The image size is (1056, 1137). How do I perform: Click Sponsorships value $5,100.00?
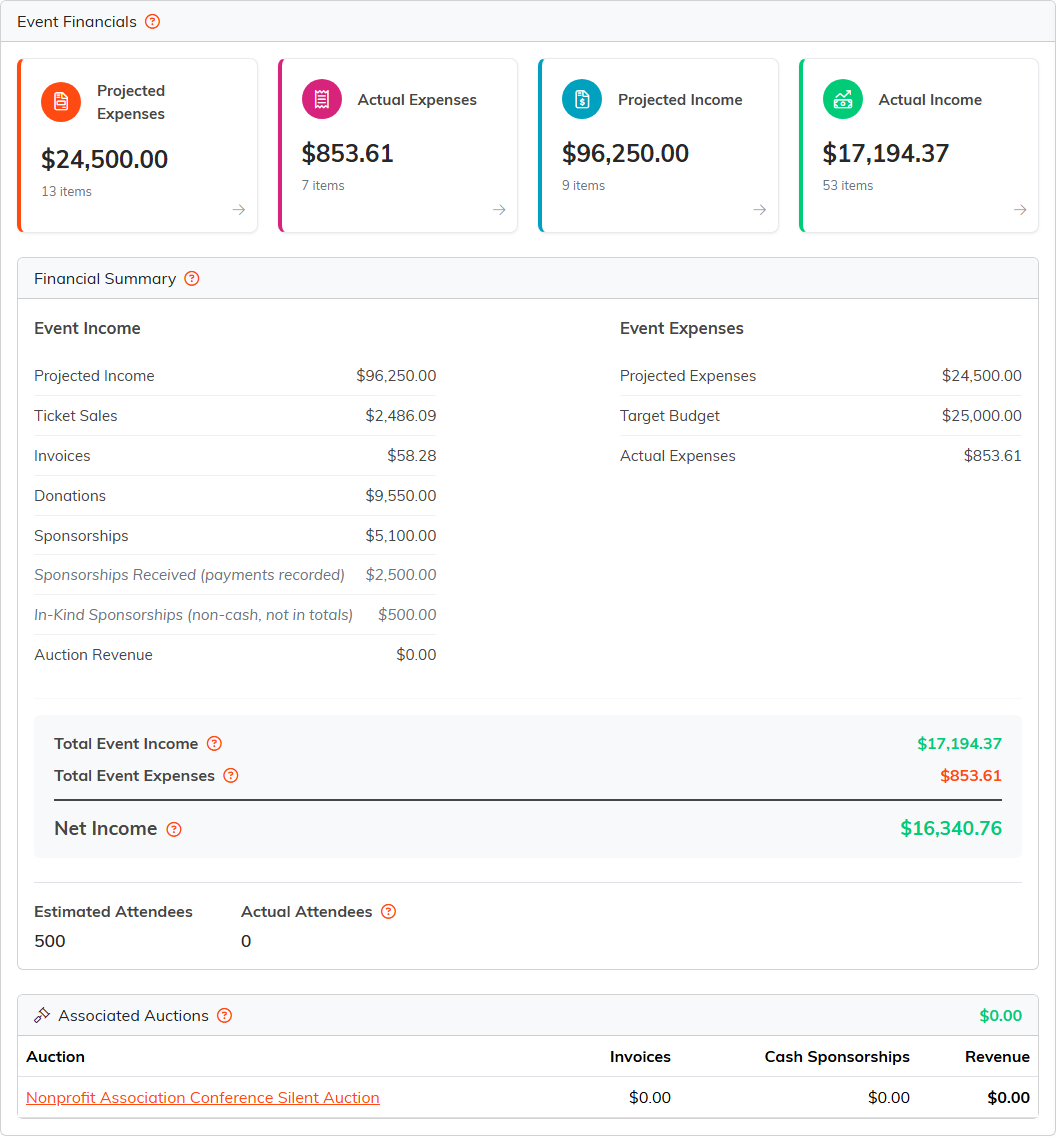point(401,536)
